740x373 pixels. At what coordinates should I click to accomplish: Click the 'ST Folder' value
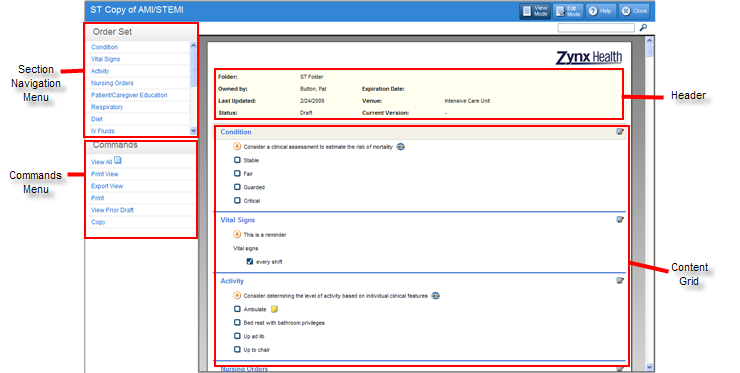pos(311,76)
